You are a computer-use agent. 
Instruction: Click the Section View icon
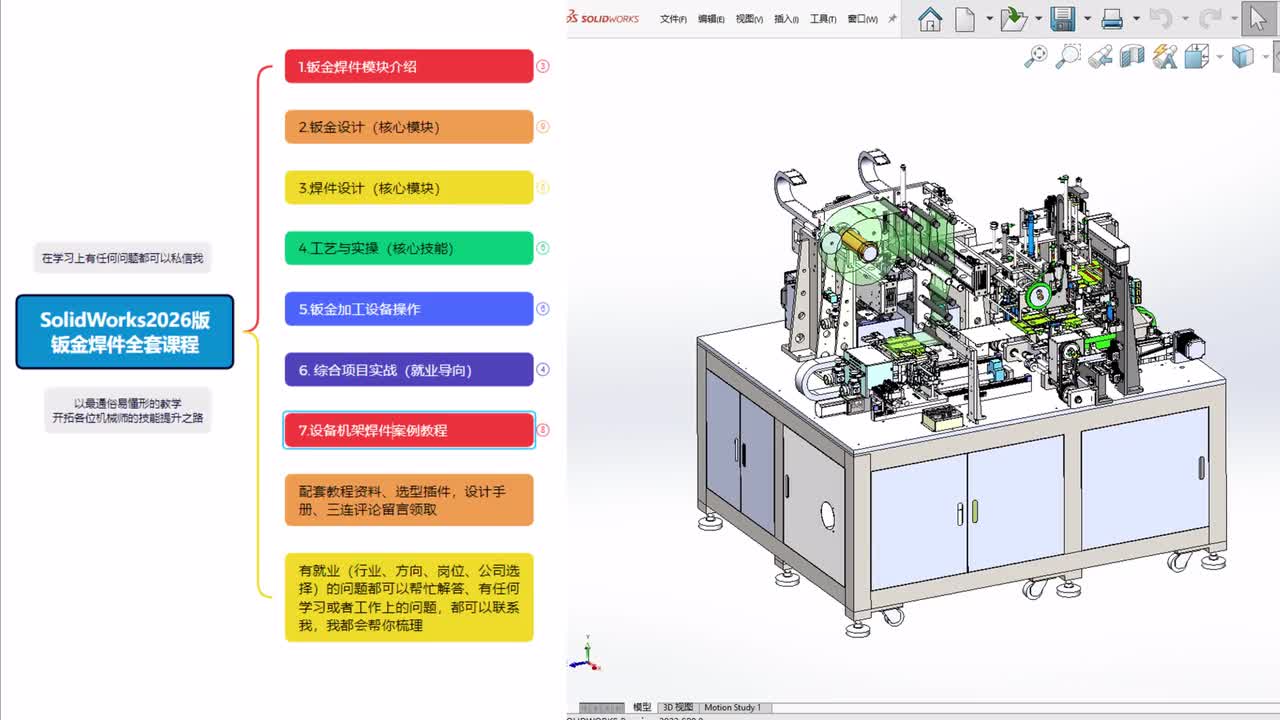[1132, 56]
